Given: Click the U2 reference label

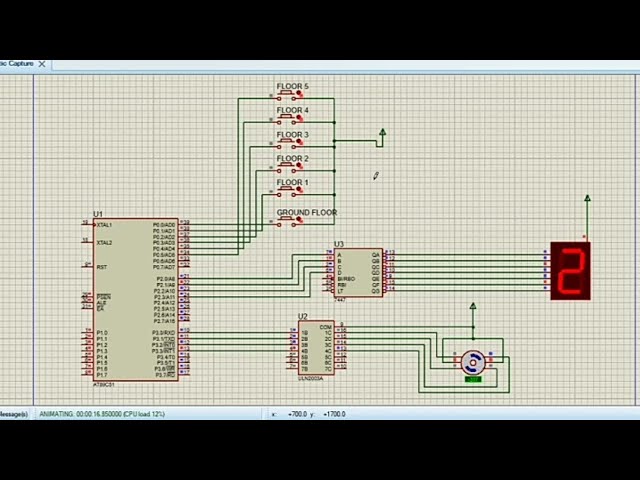Looking at the screenshot, I should pyautogui.click(x=303, y=316).
